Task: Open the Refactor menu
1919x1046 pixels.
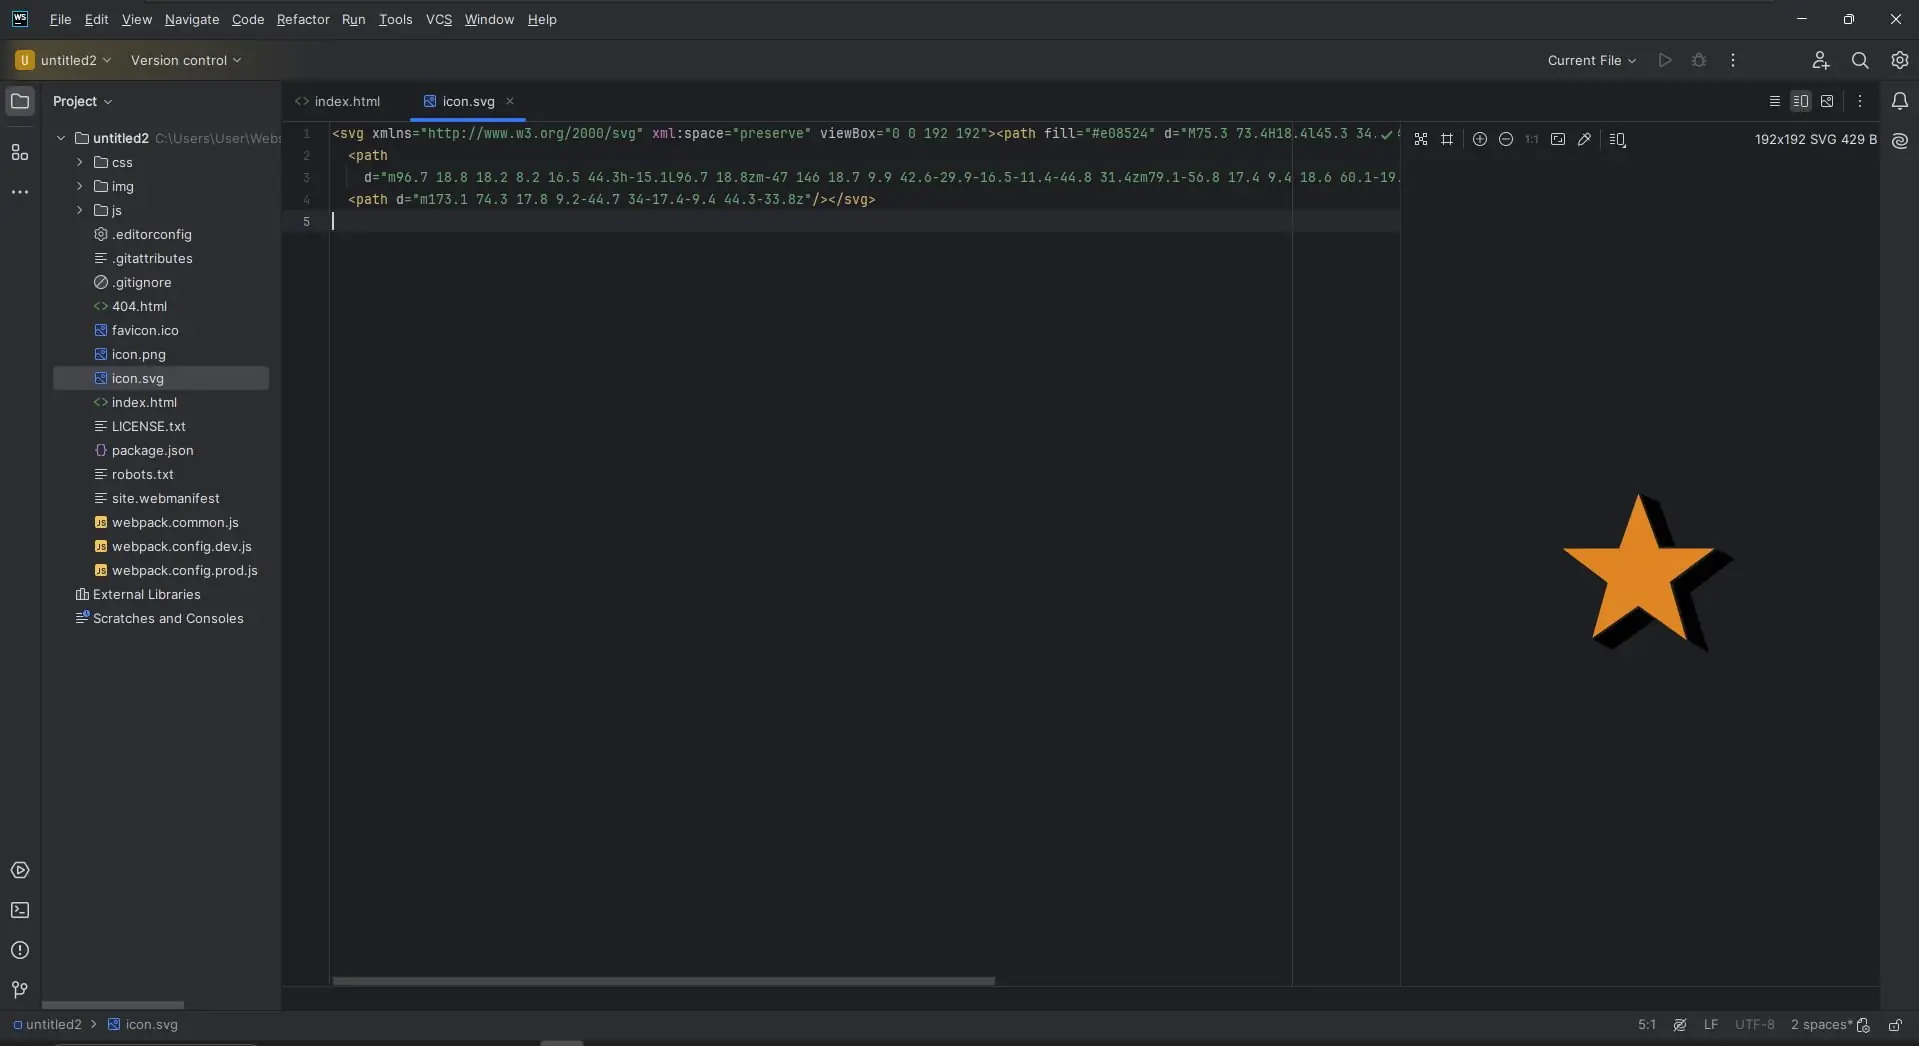Action: coord(303,19)
